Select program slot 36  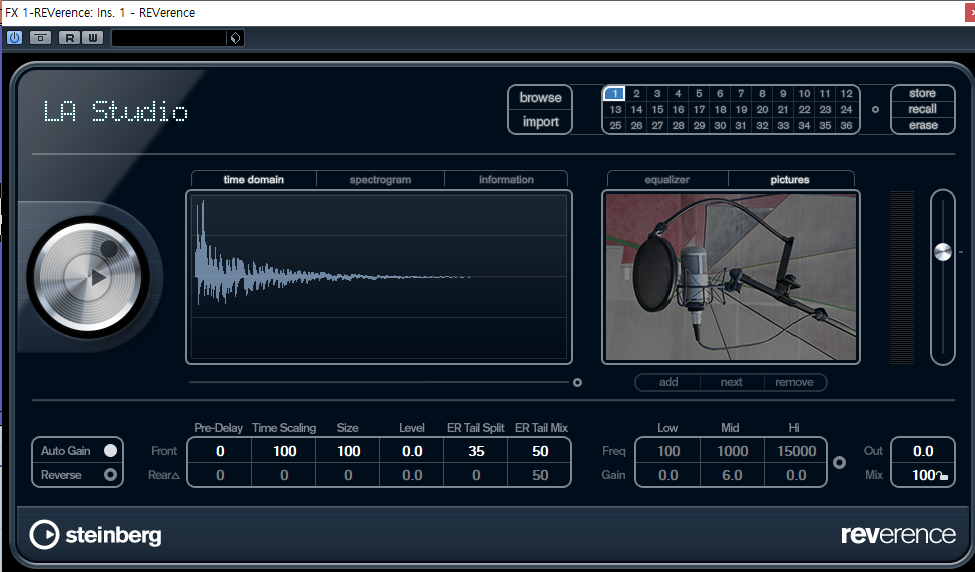[846, 126]
